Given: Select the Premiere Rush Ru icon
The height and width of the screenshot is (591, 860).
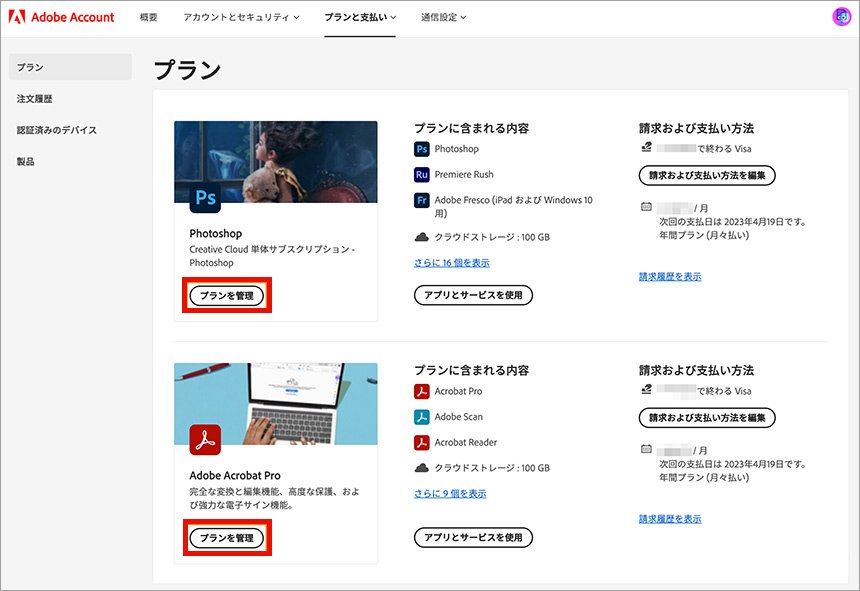Looking at the screenshot, I should [x=421, y=175].
